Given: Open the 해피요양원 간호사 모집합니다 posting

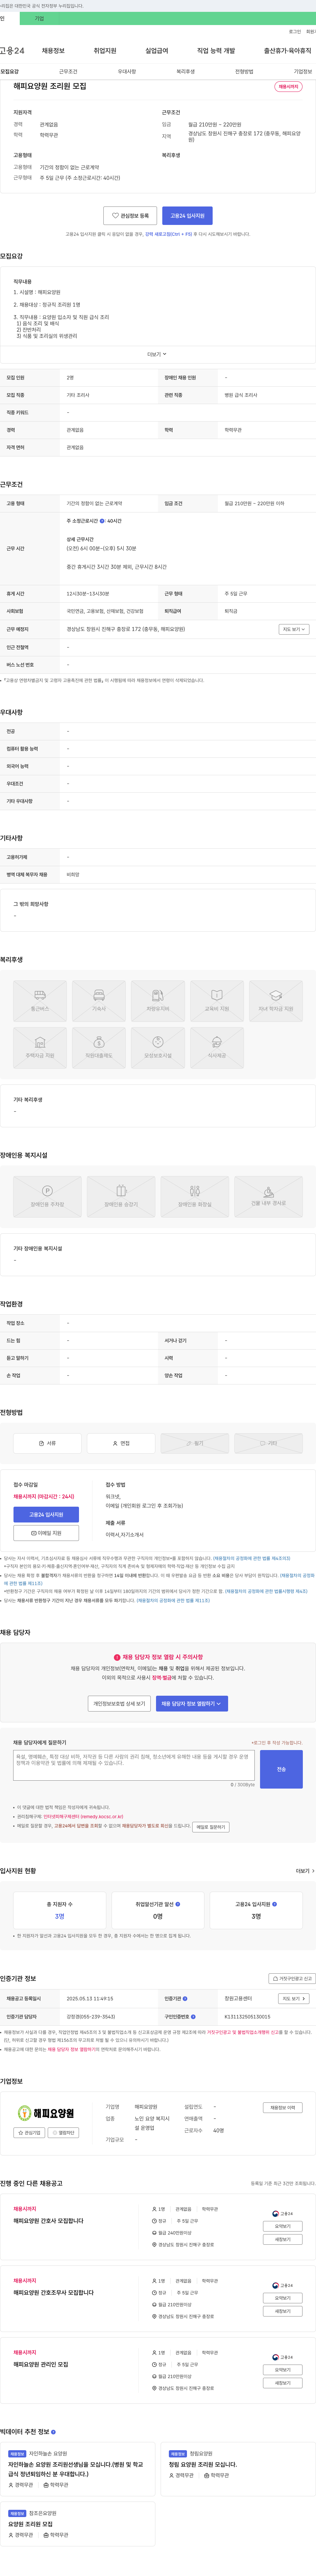Looking at the screenshot, I should click(48, 2221).
